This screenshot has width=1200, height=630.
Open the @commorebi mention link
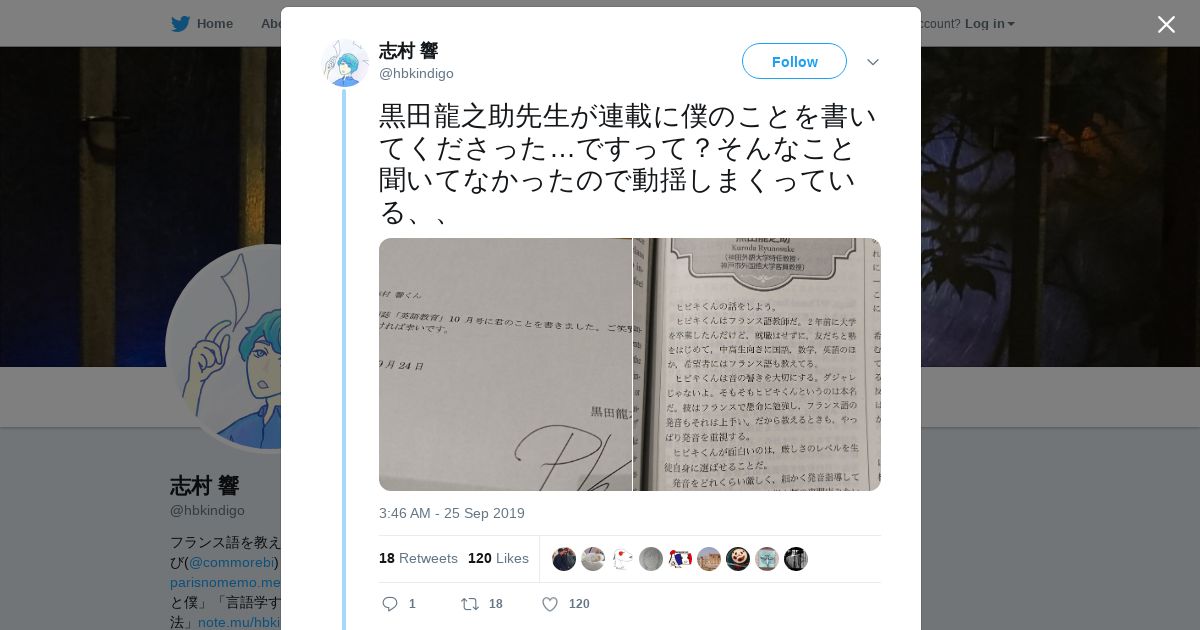[232, 562]
